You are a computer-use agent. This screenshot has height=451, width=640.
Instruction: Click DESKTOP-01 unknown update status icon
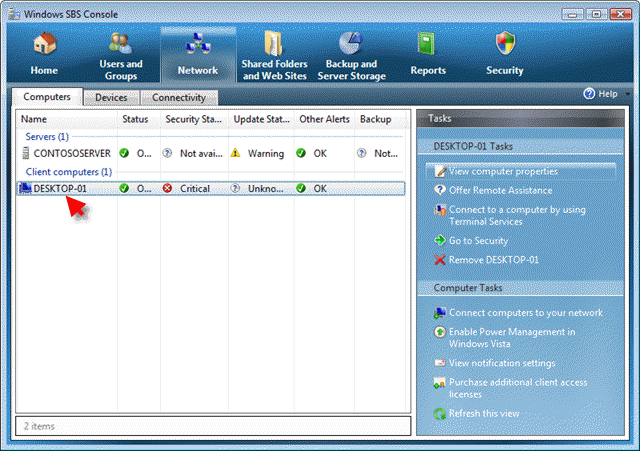pos(235,189)
